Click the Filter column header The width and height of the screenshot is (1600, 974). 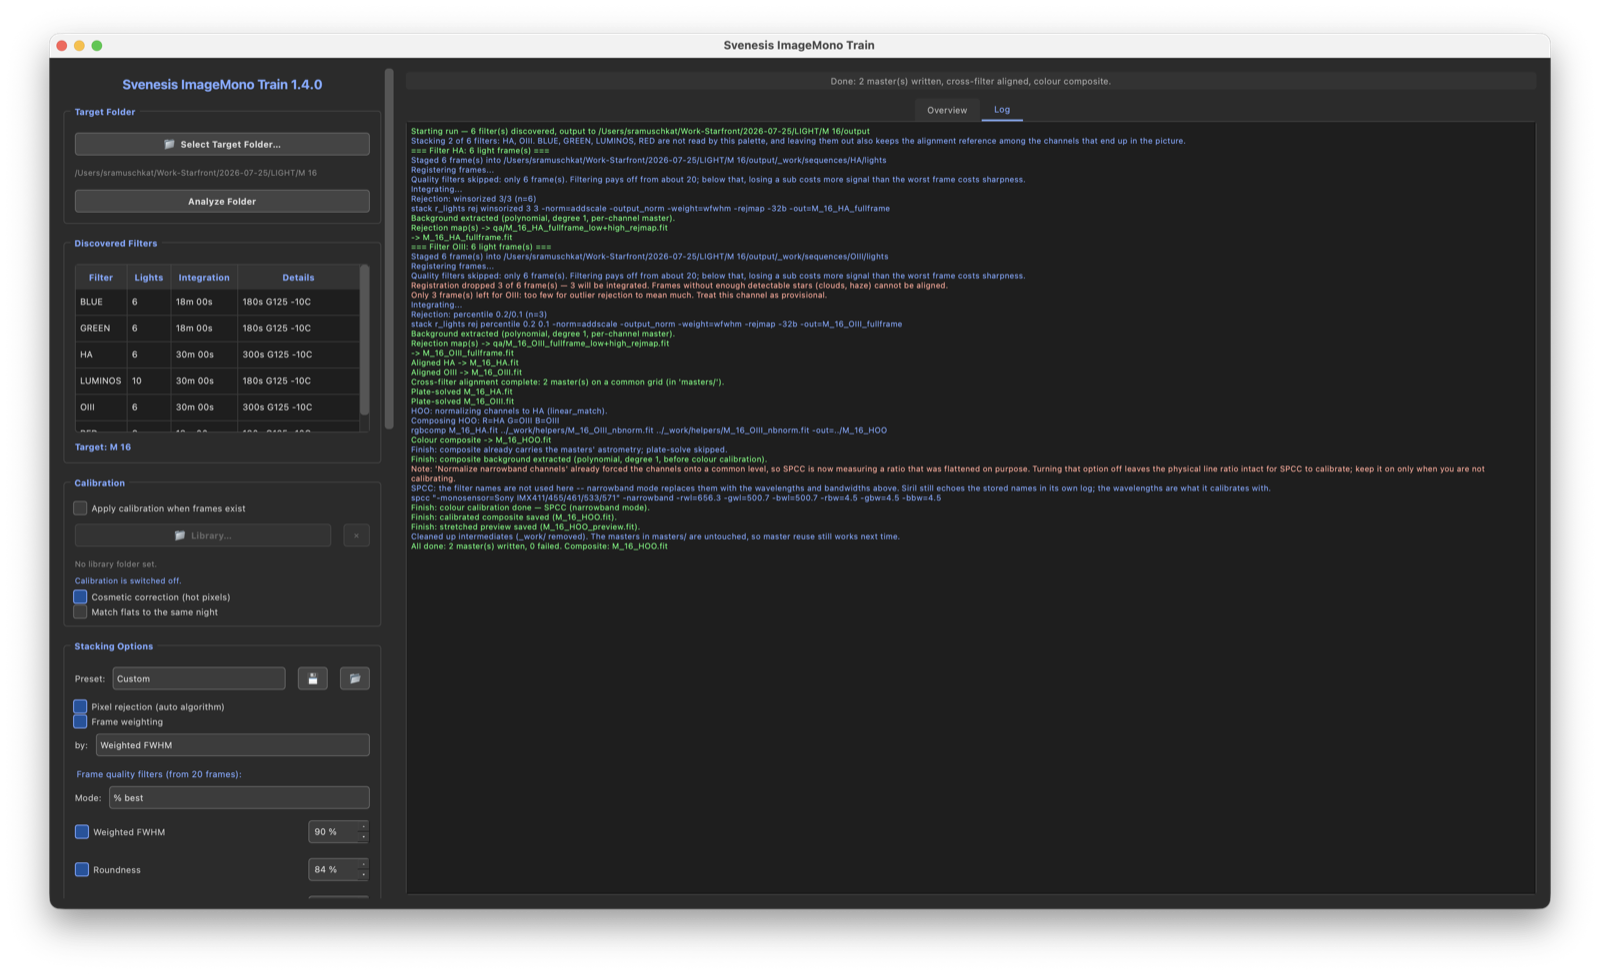pos(101,277)
